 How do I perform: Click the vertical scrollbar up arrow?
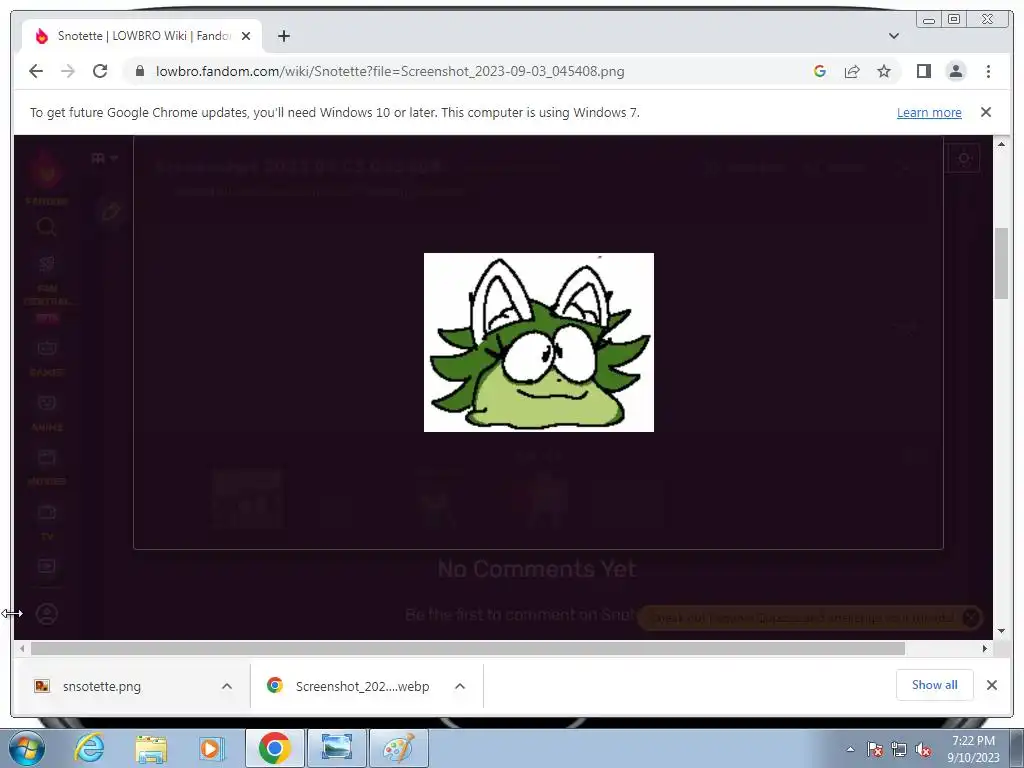1001,144
